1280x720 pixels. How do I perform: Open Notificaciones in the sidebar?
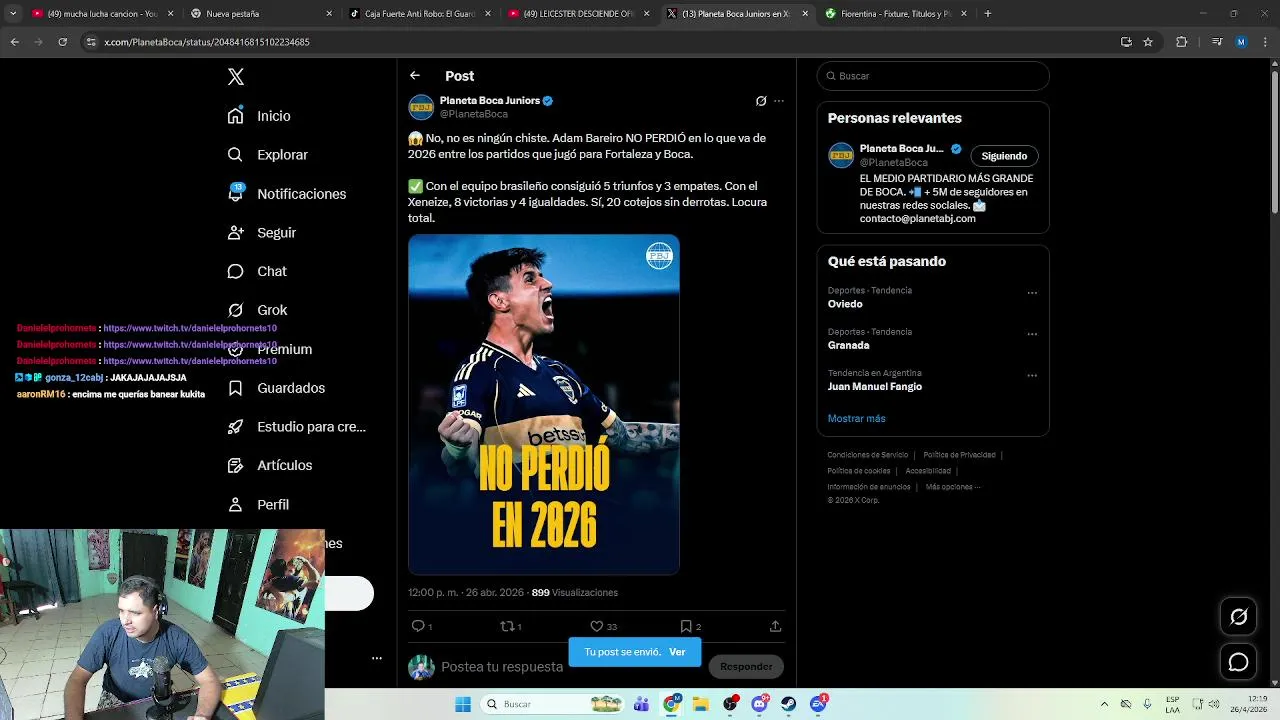point(286,194)
